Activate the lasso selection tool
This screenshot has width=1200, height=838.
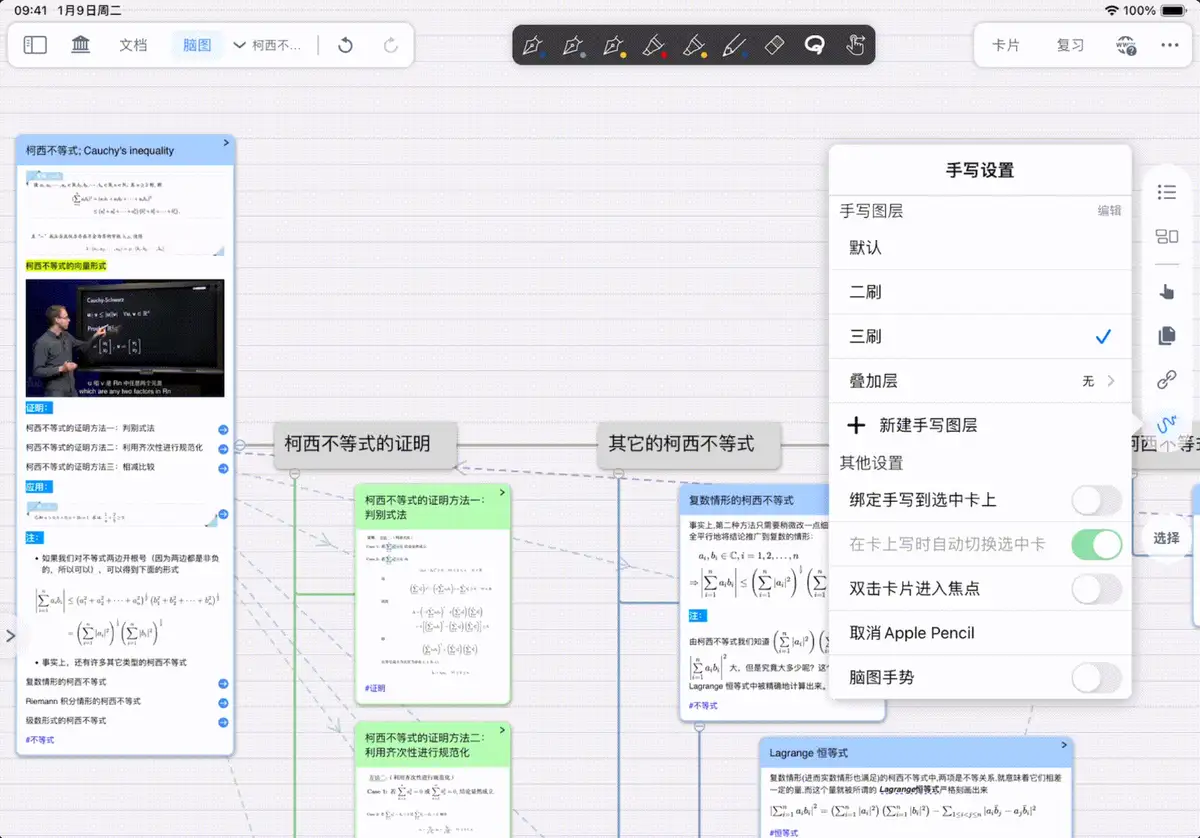[x=815, y=45]
